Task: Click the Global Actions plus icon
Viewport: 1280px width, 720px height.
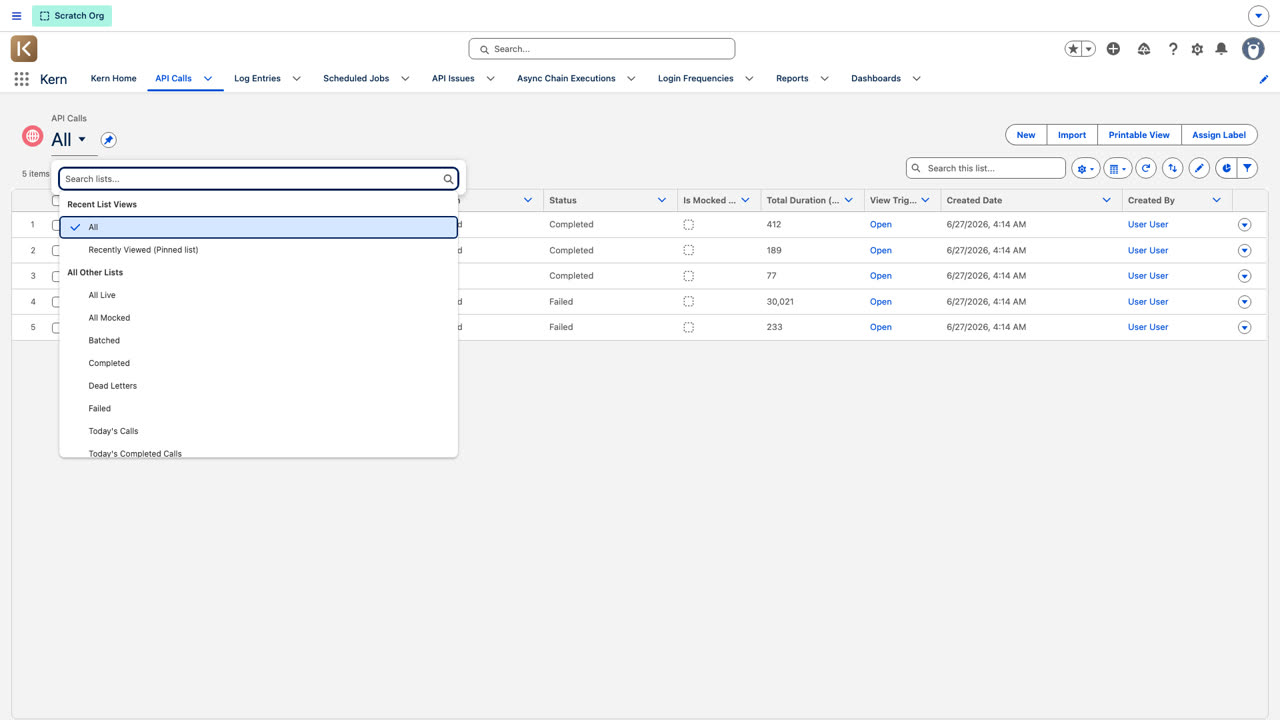Action: [x=1113, y=49]
